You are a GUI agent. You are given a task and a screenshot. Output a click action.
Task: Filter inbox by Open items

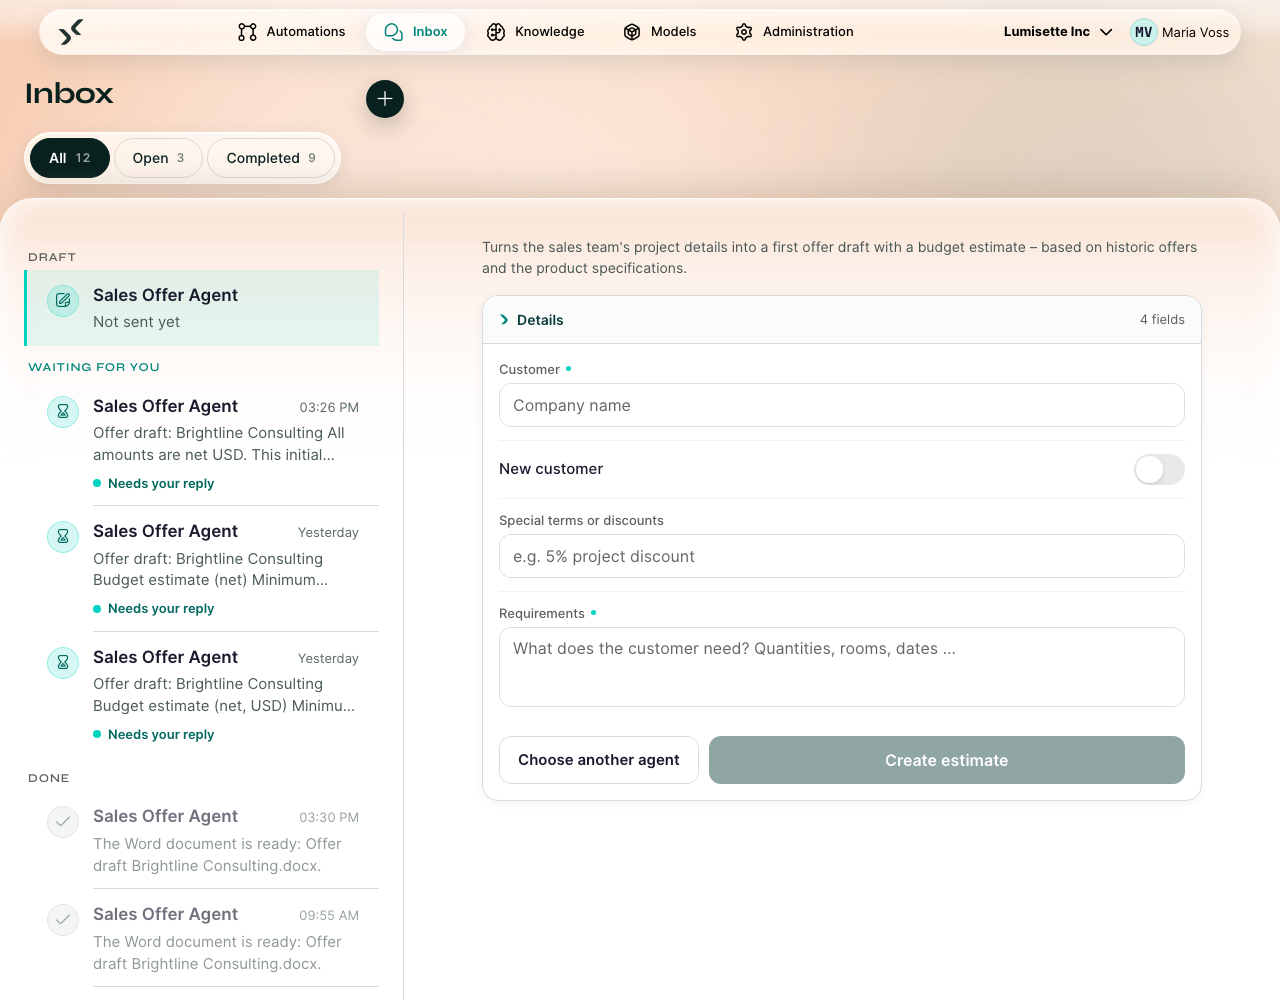point(158,158)
